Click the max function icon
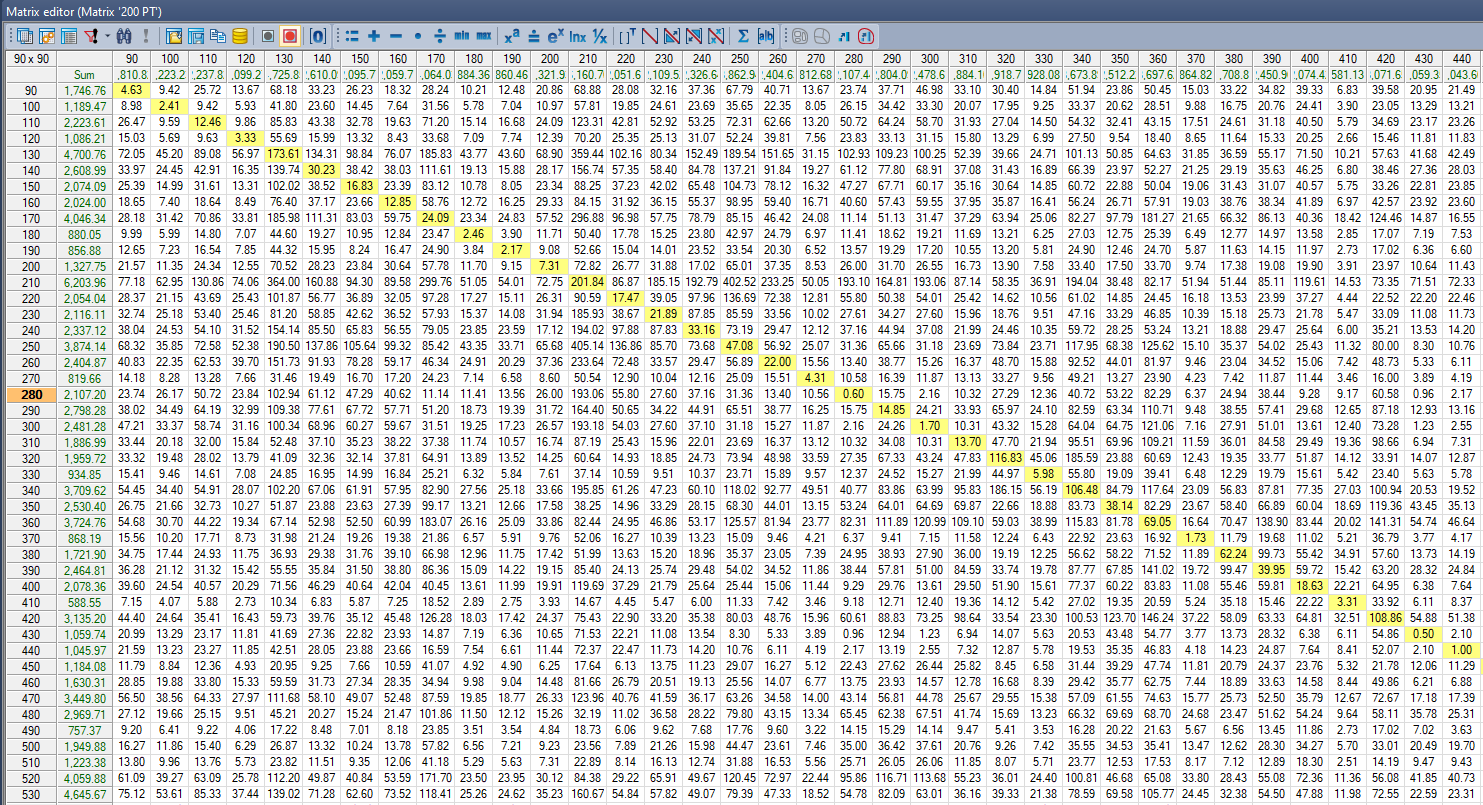This screenshot has height=805, width=1483. [x=484, y=36]
